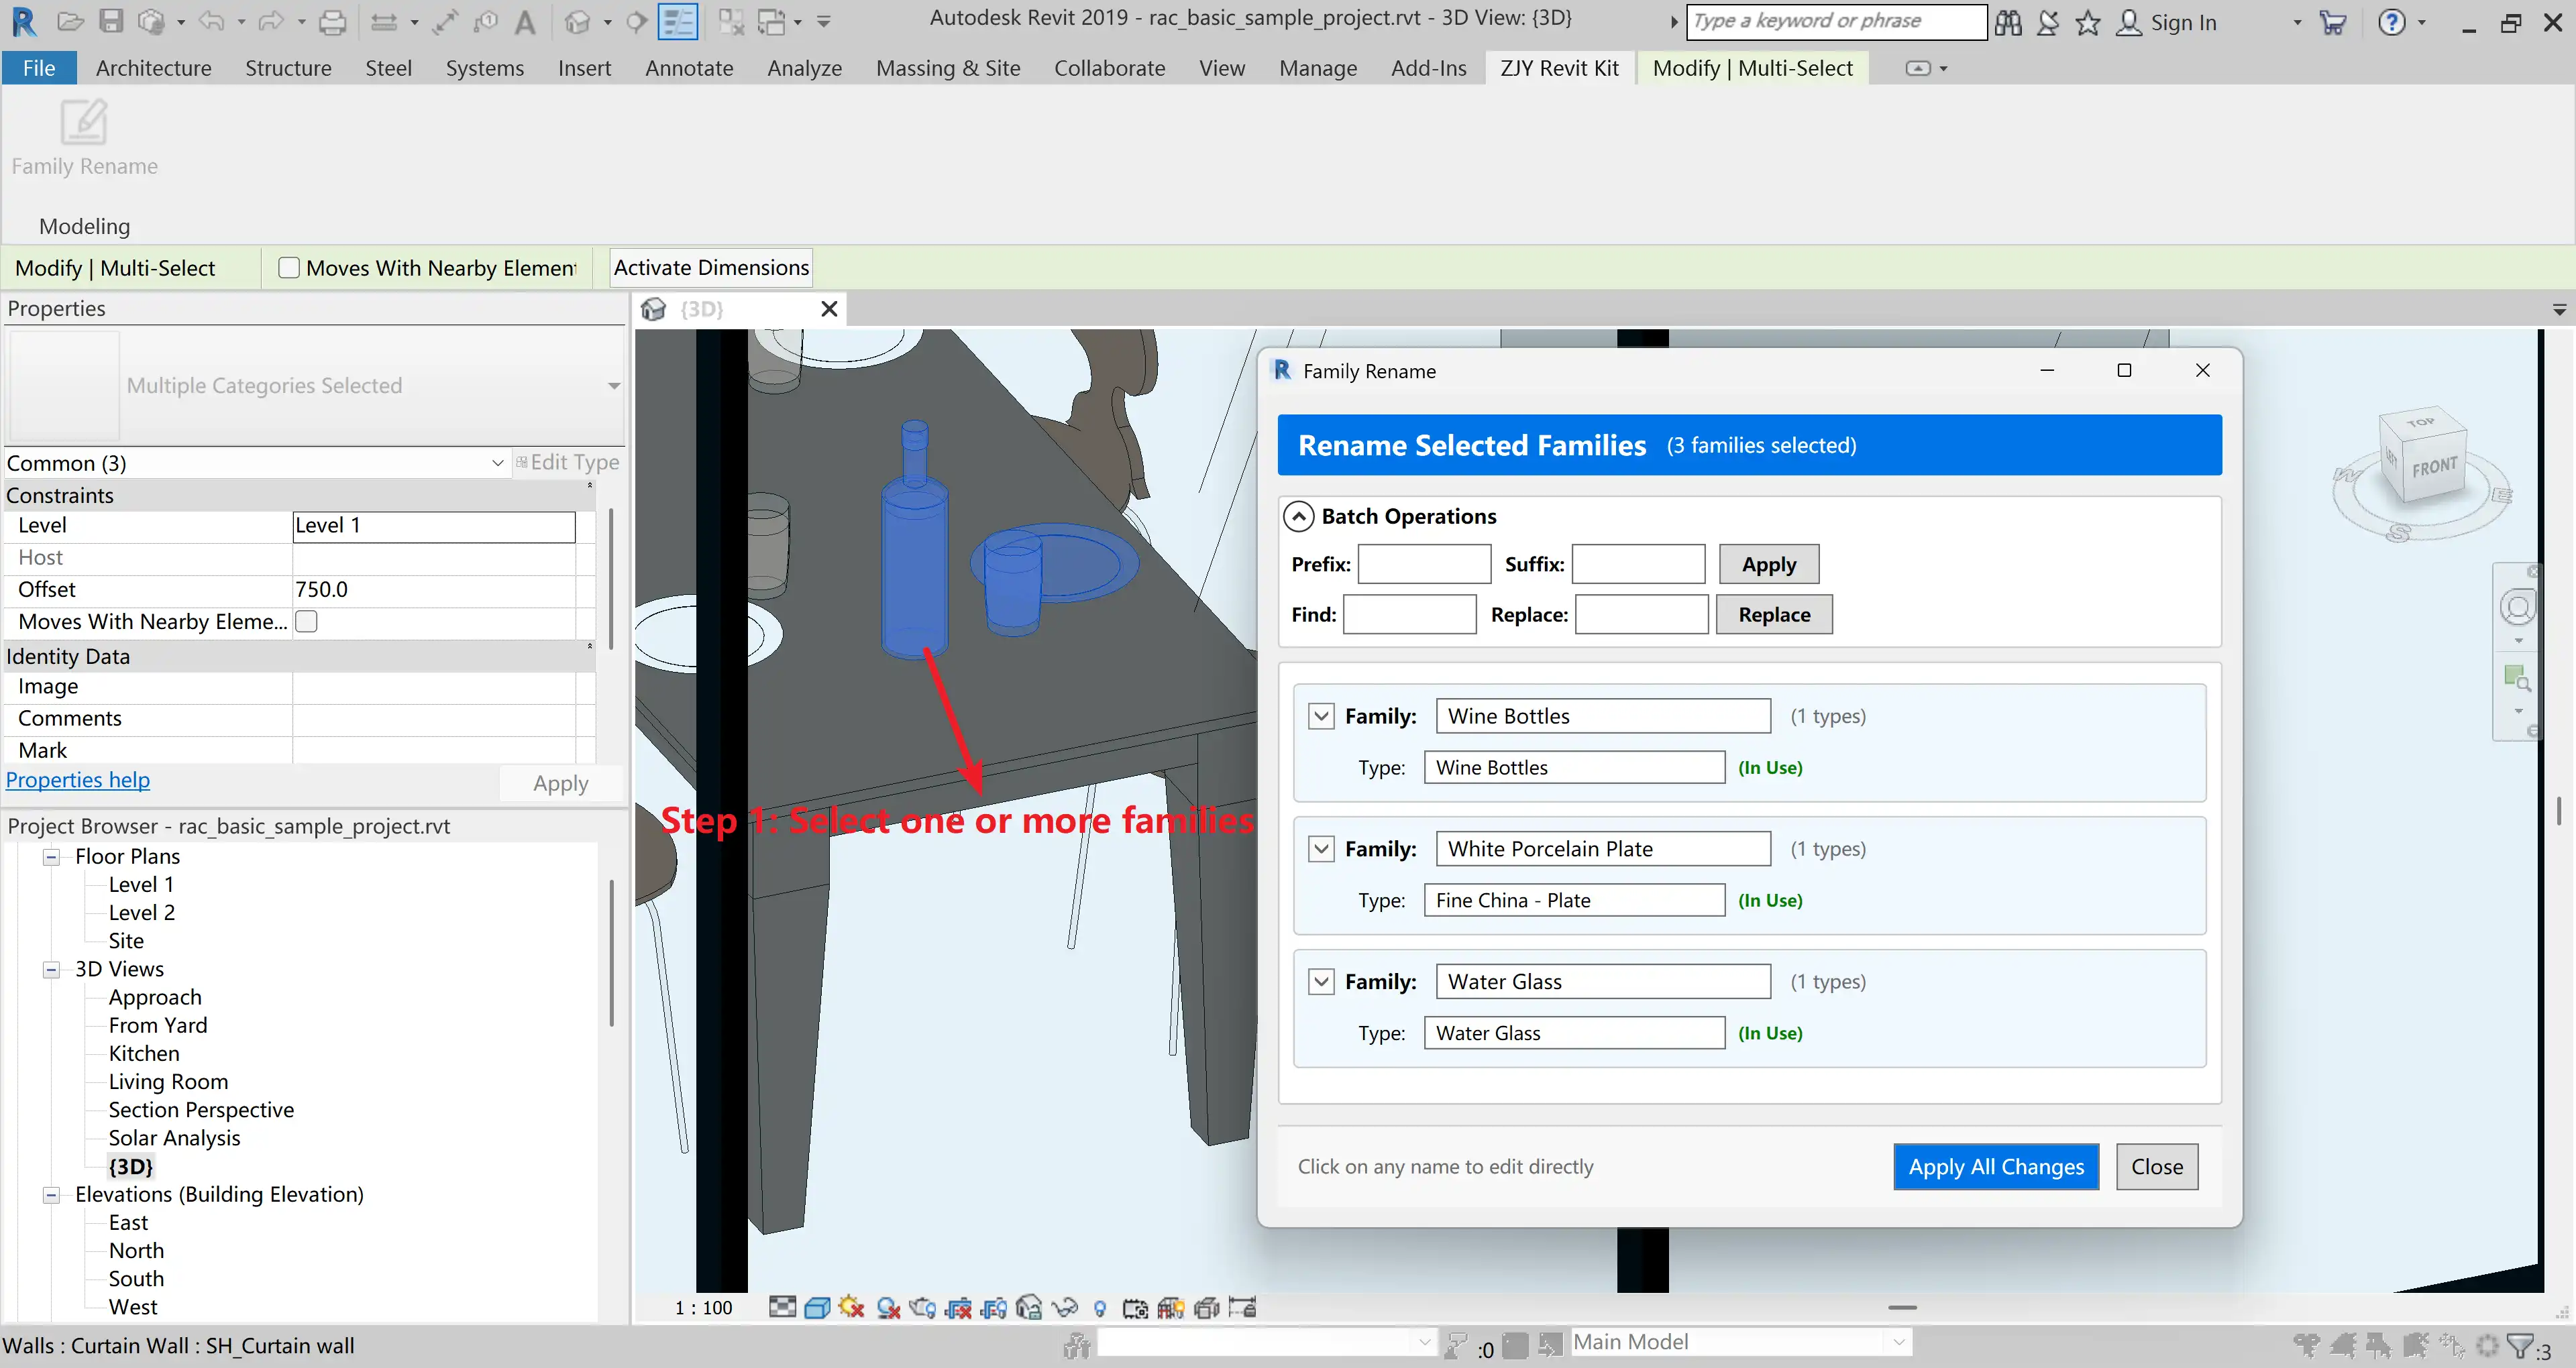Click the ViewCube FRONT face
The width and height of the screenshot is (2576, 1368).
click(x=2434, y=467)
